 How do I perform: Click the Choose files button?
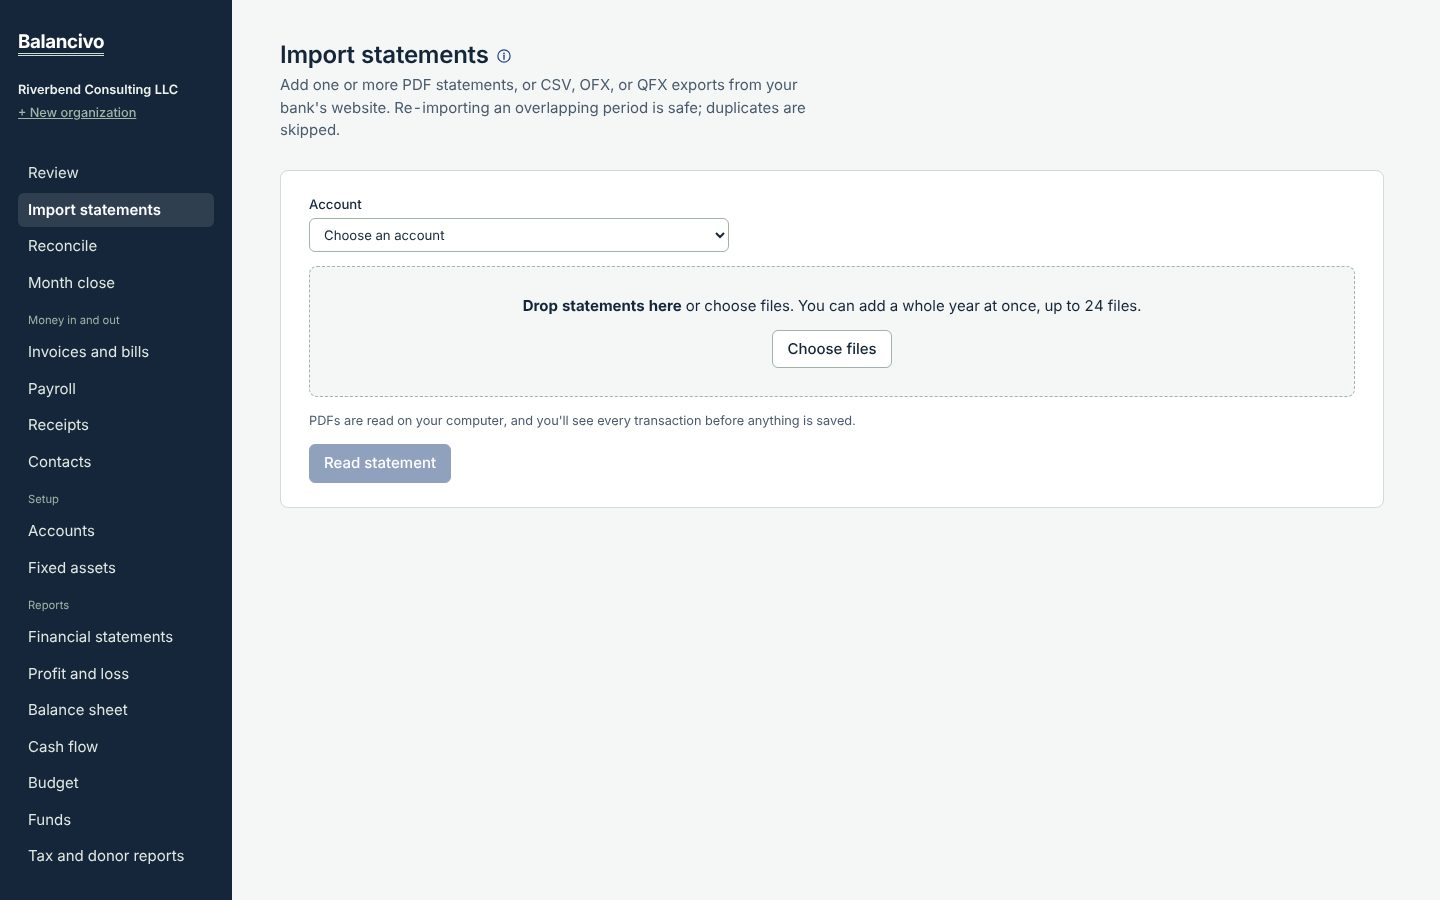click(x=832, y=349)
